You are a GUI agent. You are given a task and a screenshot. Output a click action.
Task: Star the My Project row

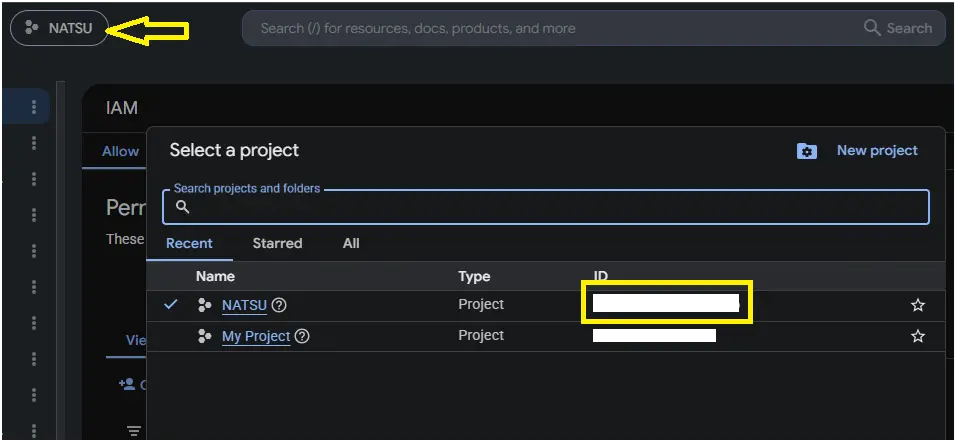point(918,336)
